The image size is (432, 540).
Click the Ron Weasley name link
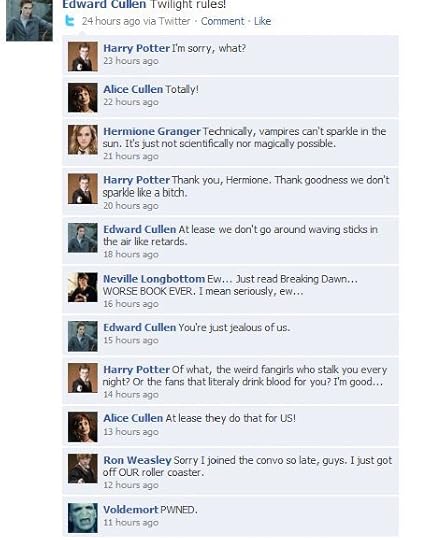[x=137, y=460]
